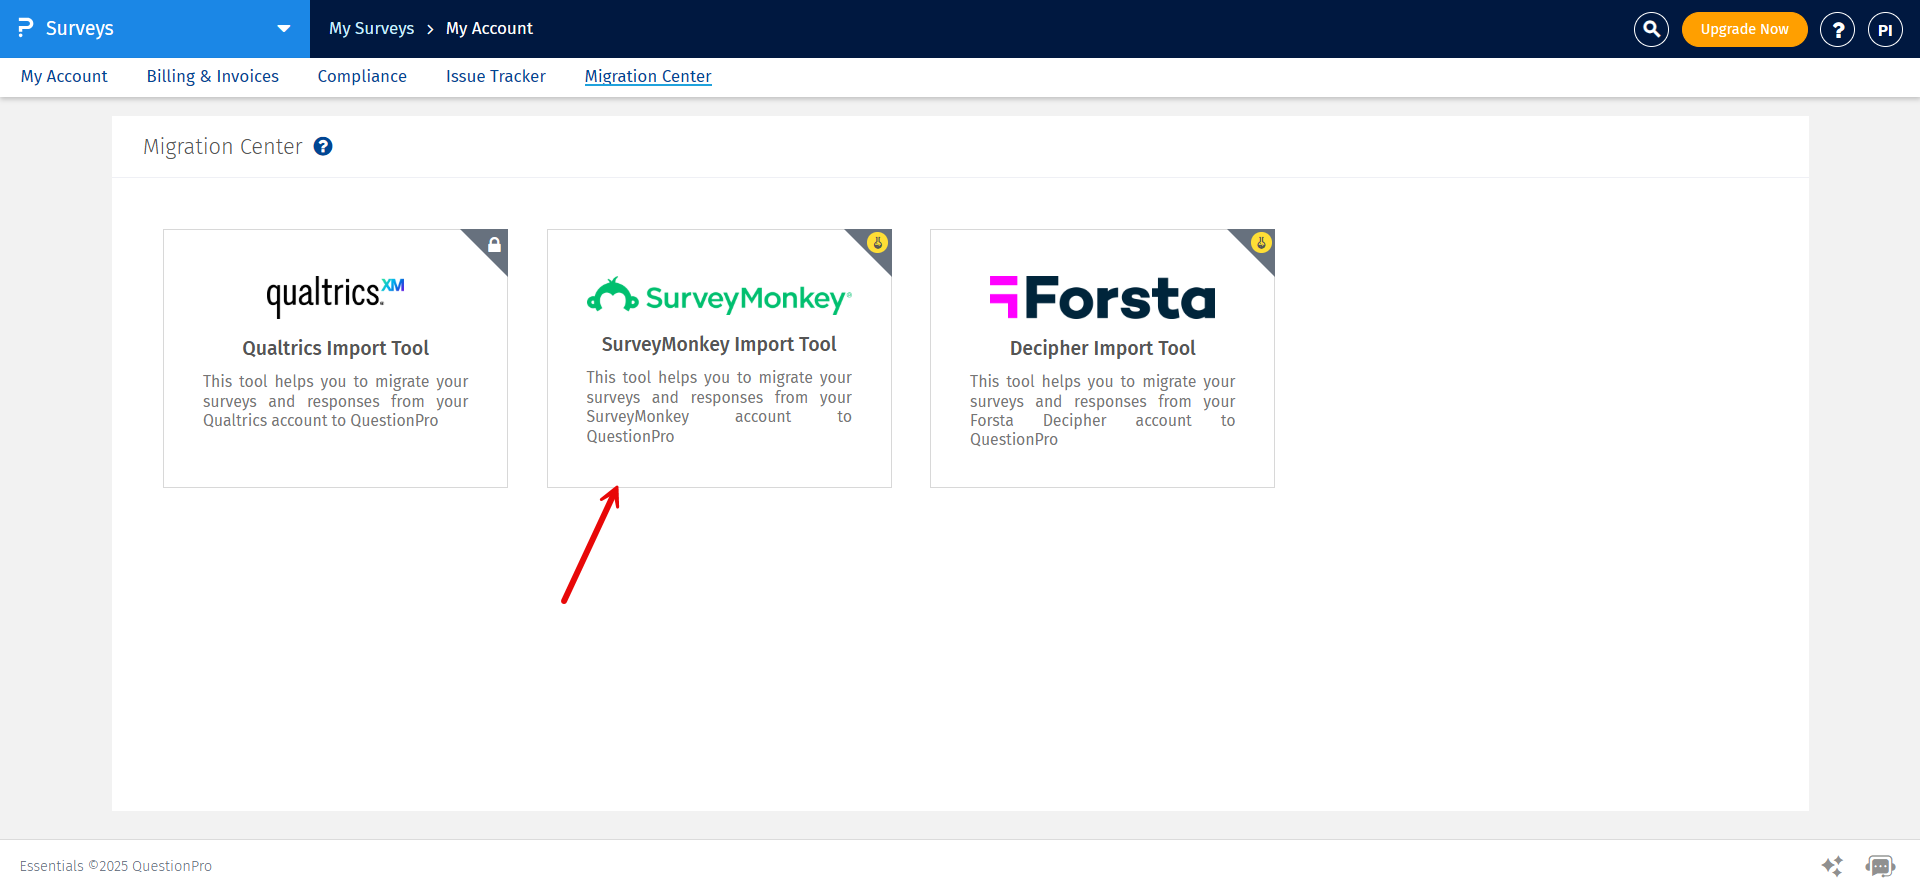This screenshot has width=1920, height=893.
Task: Open the help question mark icon
Action: pyautogui.click(x=1837, y=29)
